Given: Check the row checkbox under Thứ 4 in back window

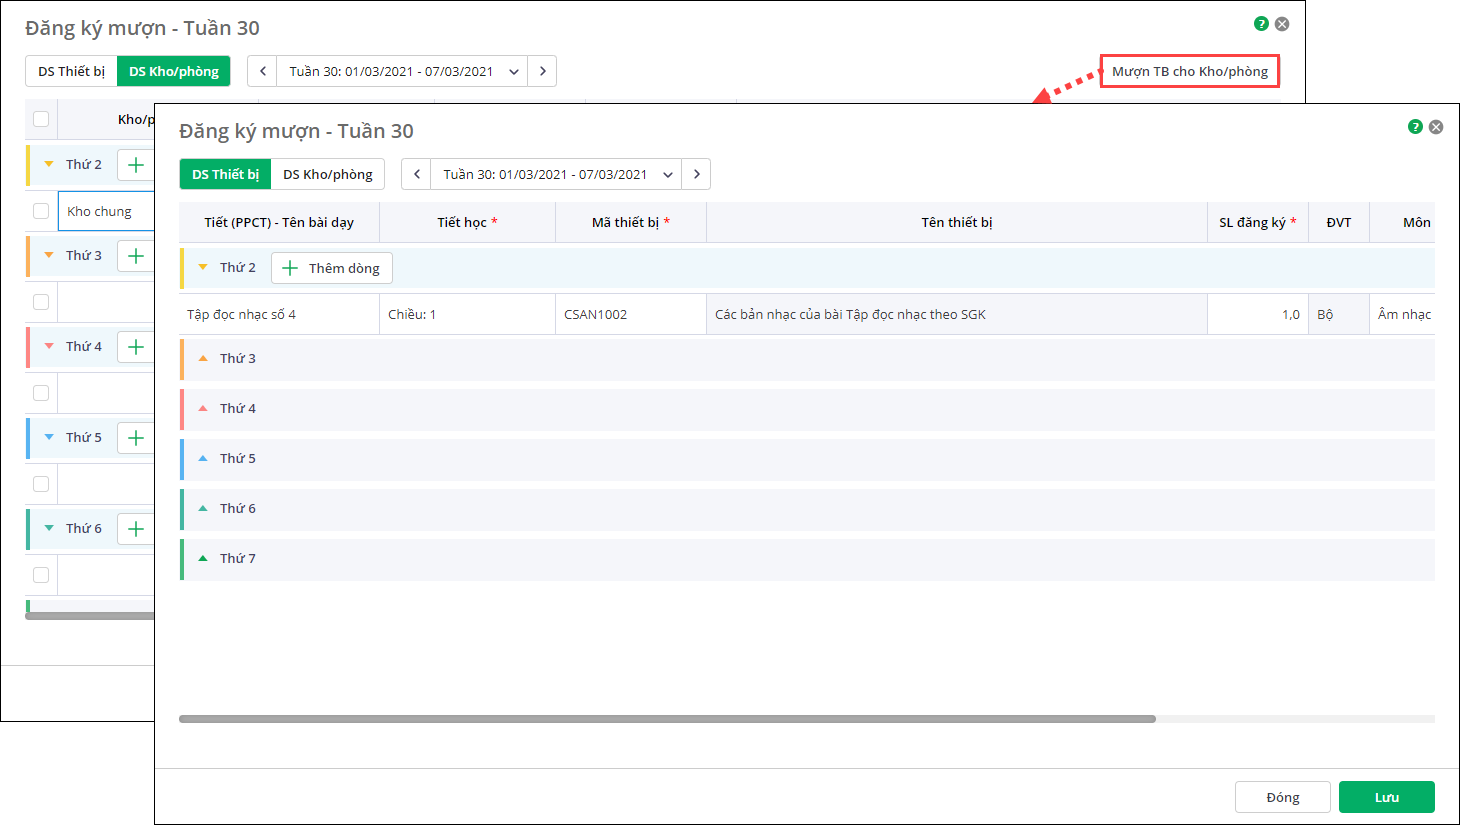Looking at the screenshot, I should point(41,393).
